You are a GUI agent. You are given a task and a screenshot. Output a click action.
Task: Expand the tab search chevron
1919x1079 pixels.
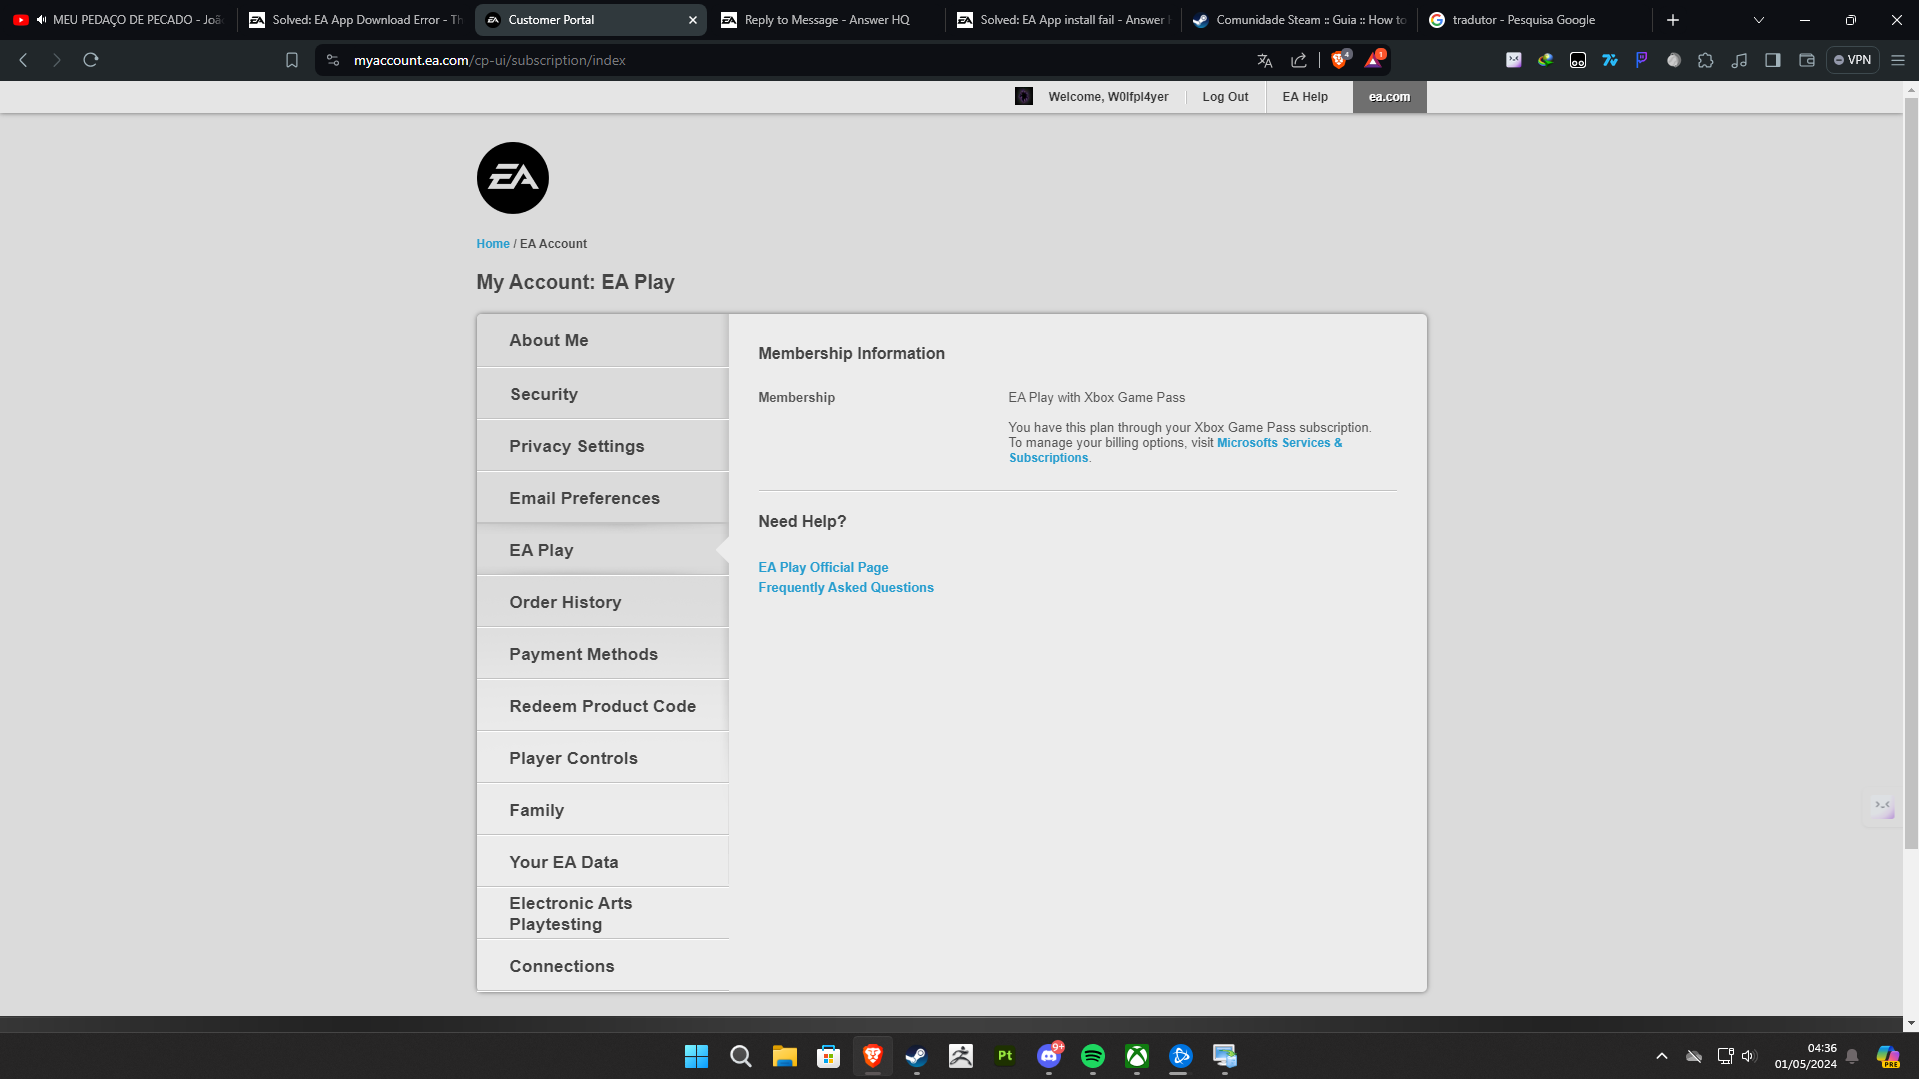click(1759, 20)
